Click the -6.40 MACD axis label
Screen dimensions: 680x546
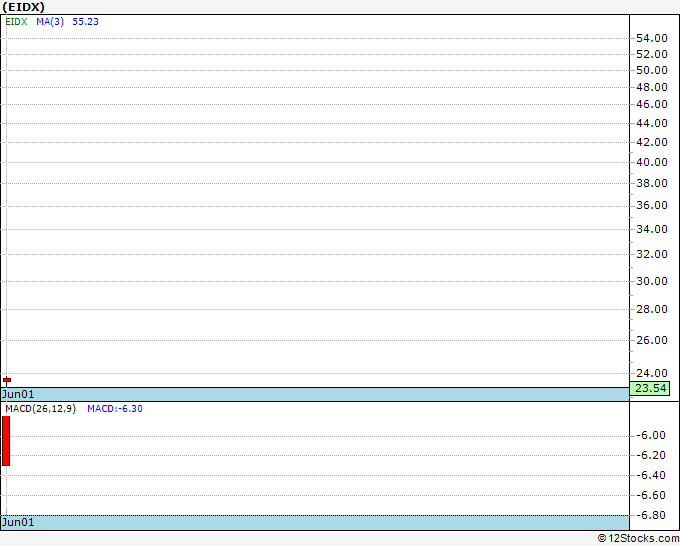coord(651,475)
